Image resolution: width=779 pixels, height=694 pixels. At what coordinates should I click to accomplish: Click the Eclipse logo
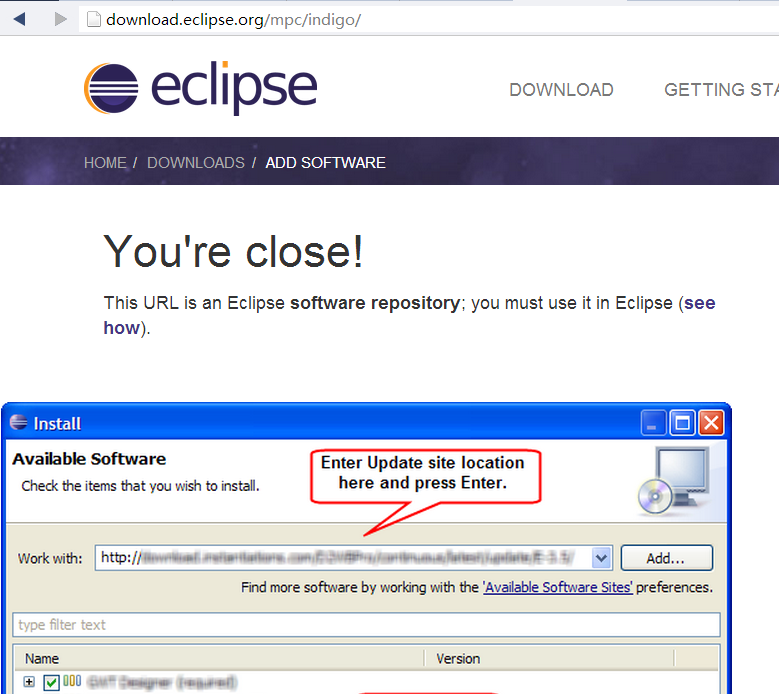click(200, 88)
